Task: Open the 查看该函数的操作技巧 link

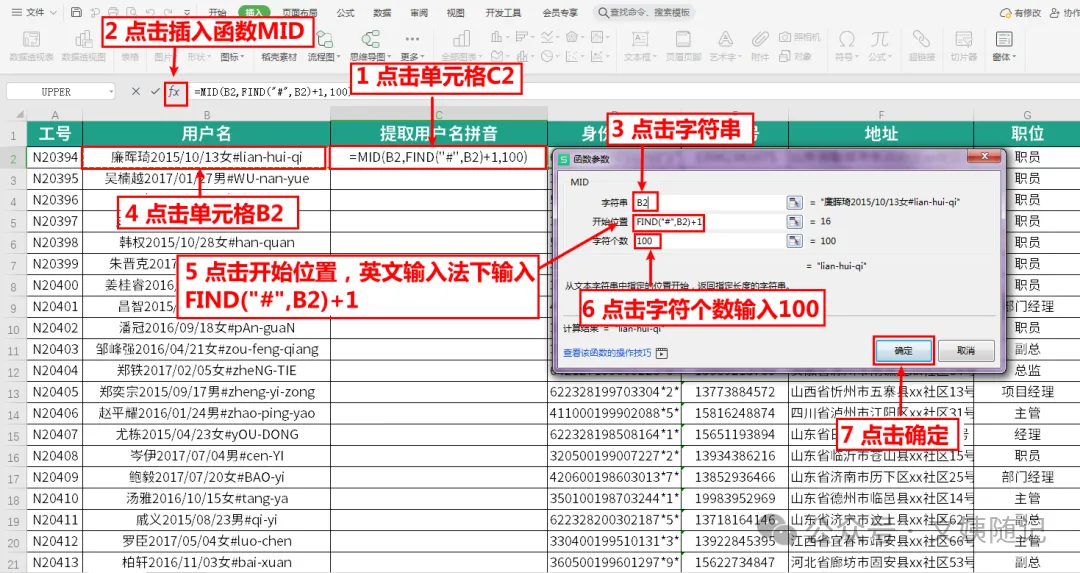Action: click(x=607, y=353)
